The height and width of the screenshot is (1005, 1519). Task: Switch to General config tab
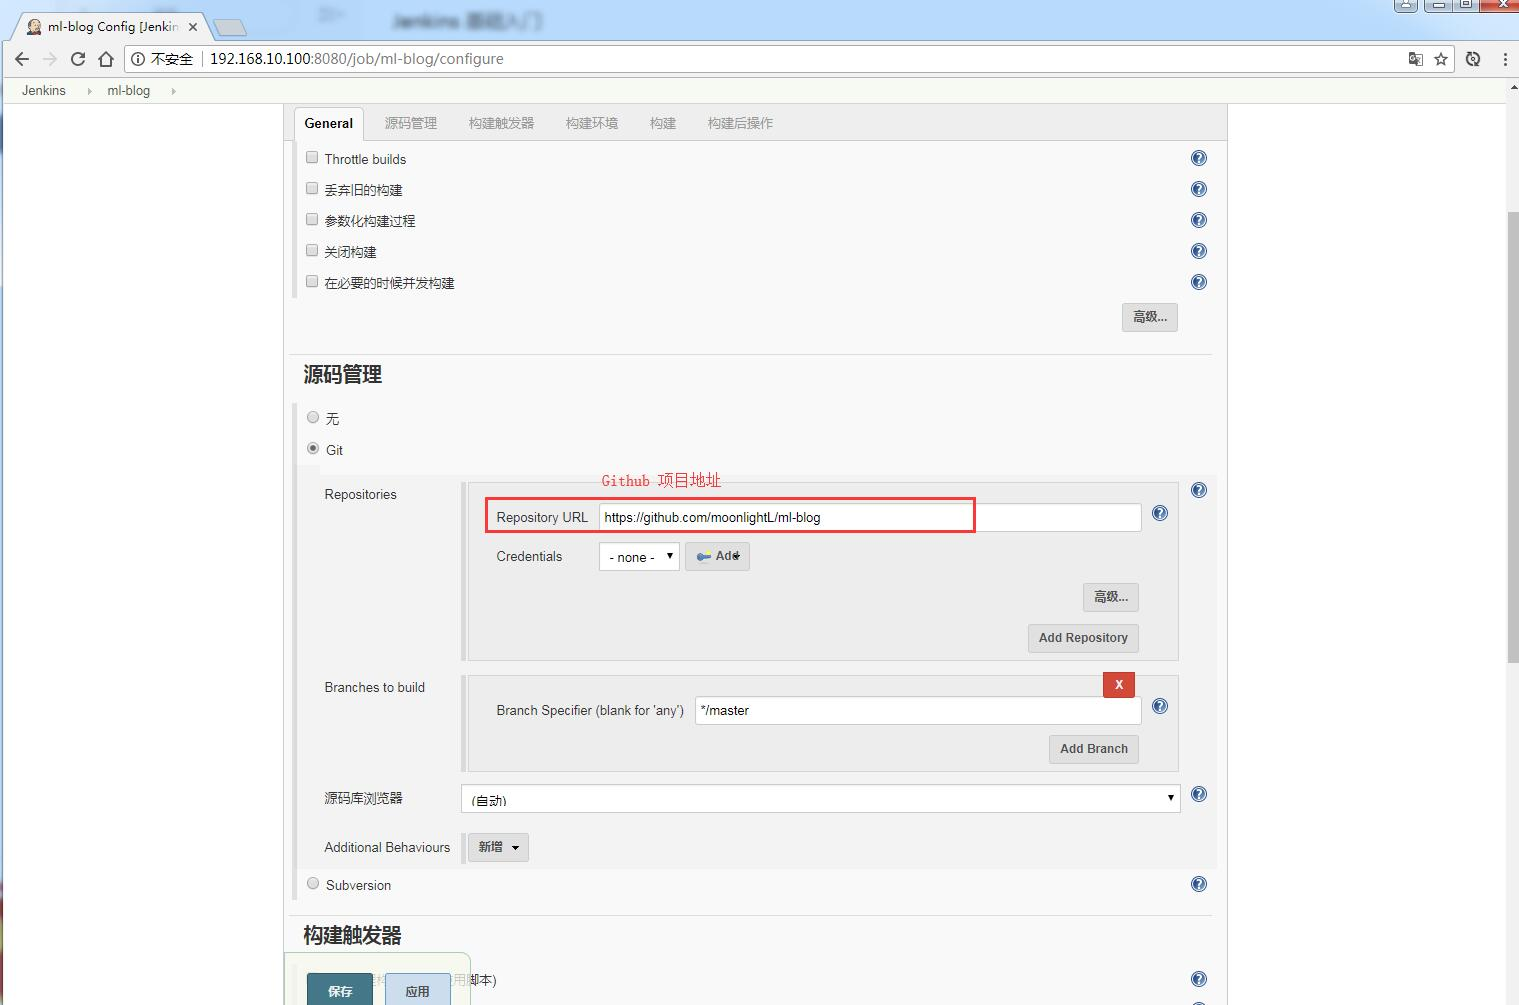[328, 123]
